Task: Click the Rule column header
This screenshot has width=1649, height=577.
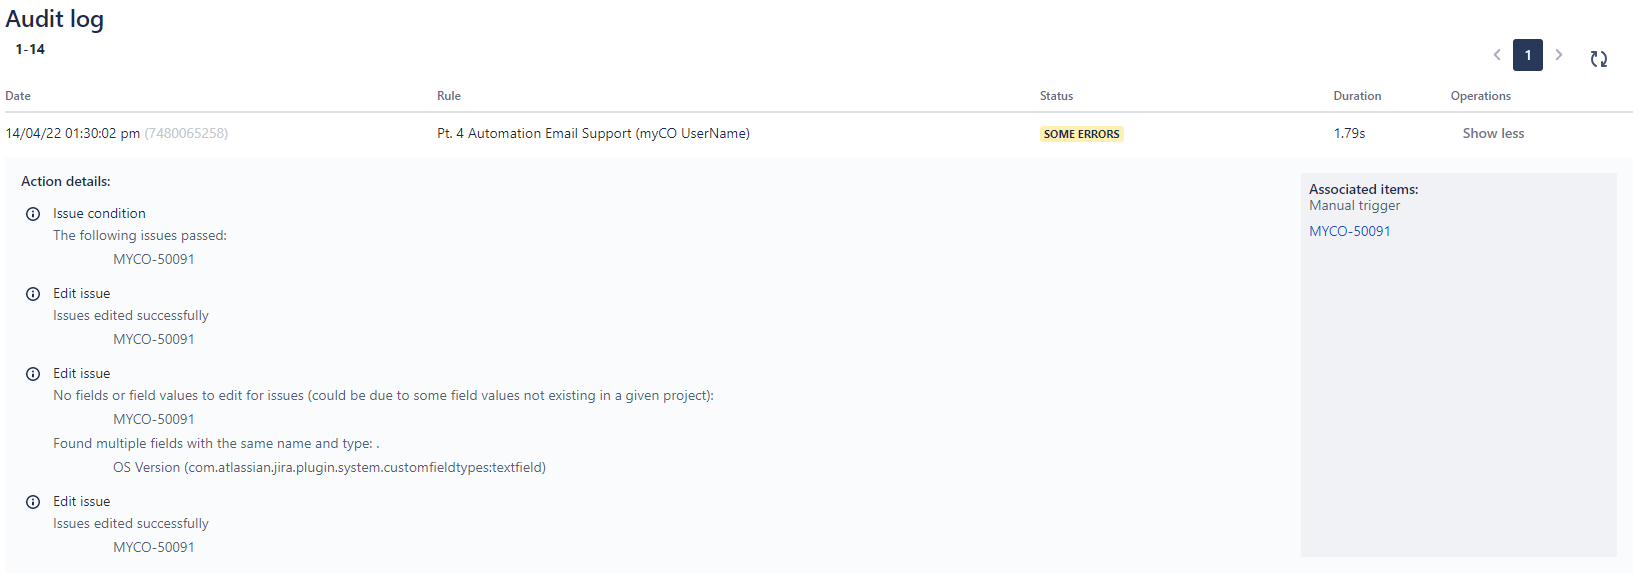Action: [x=449, y=96]
